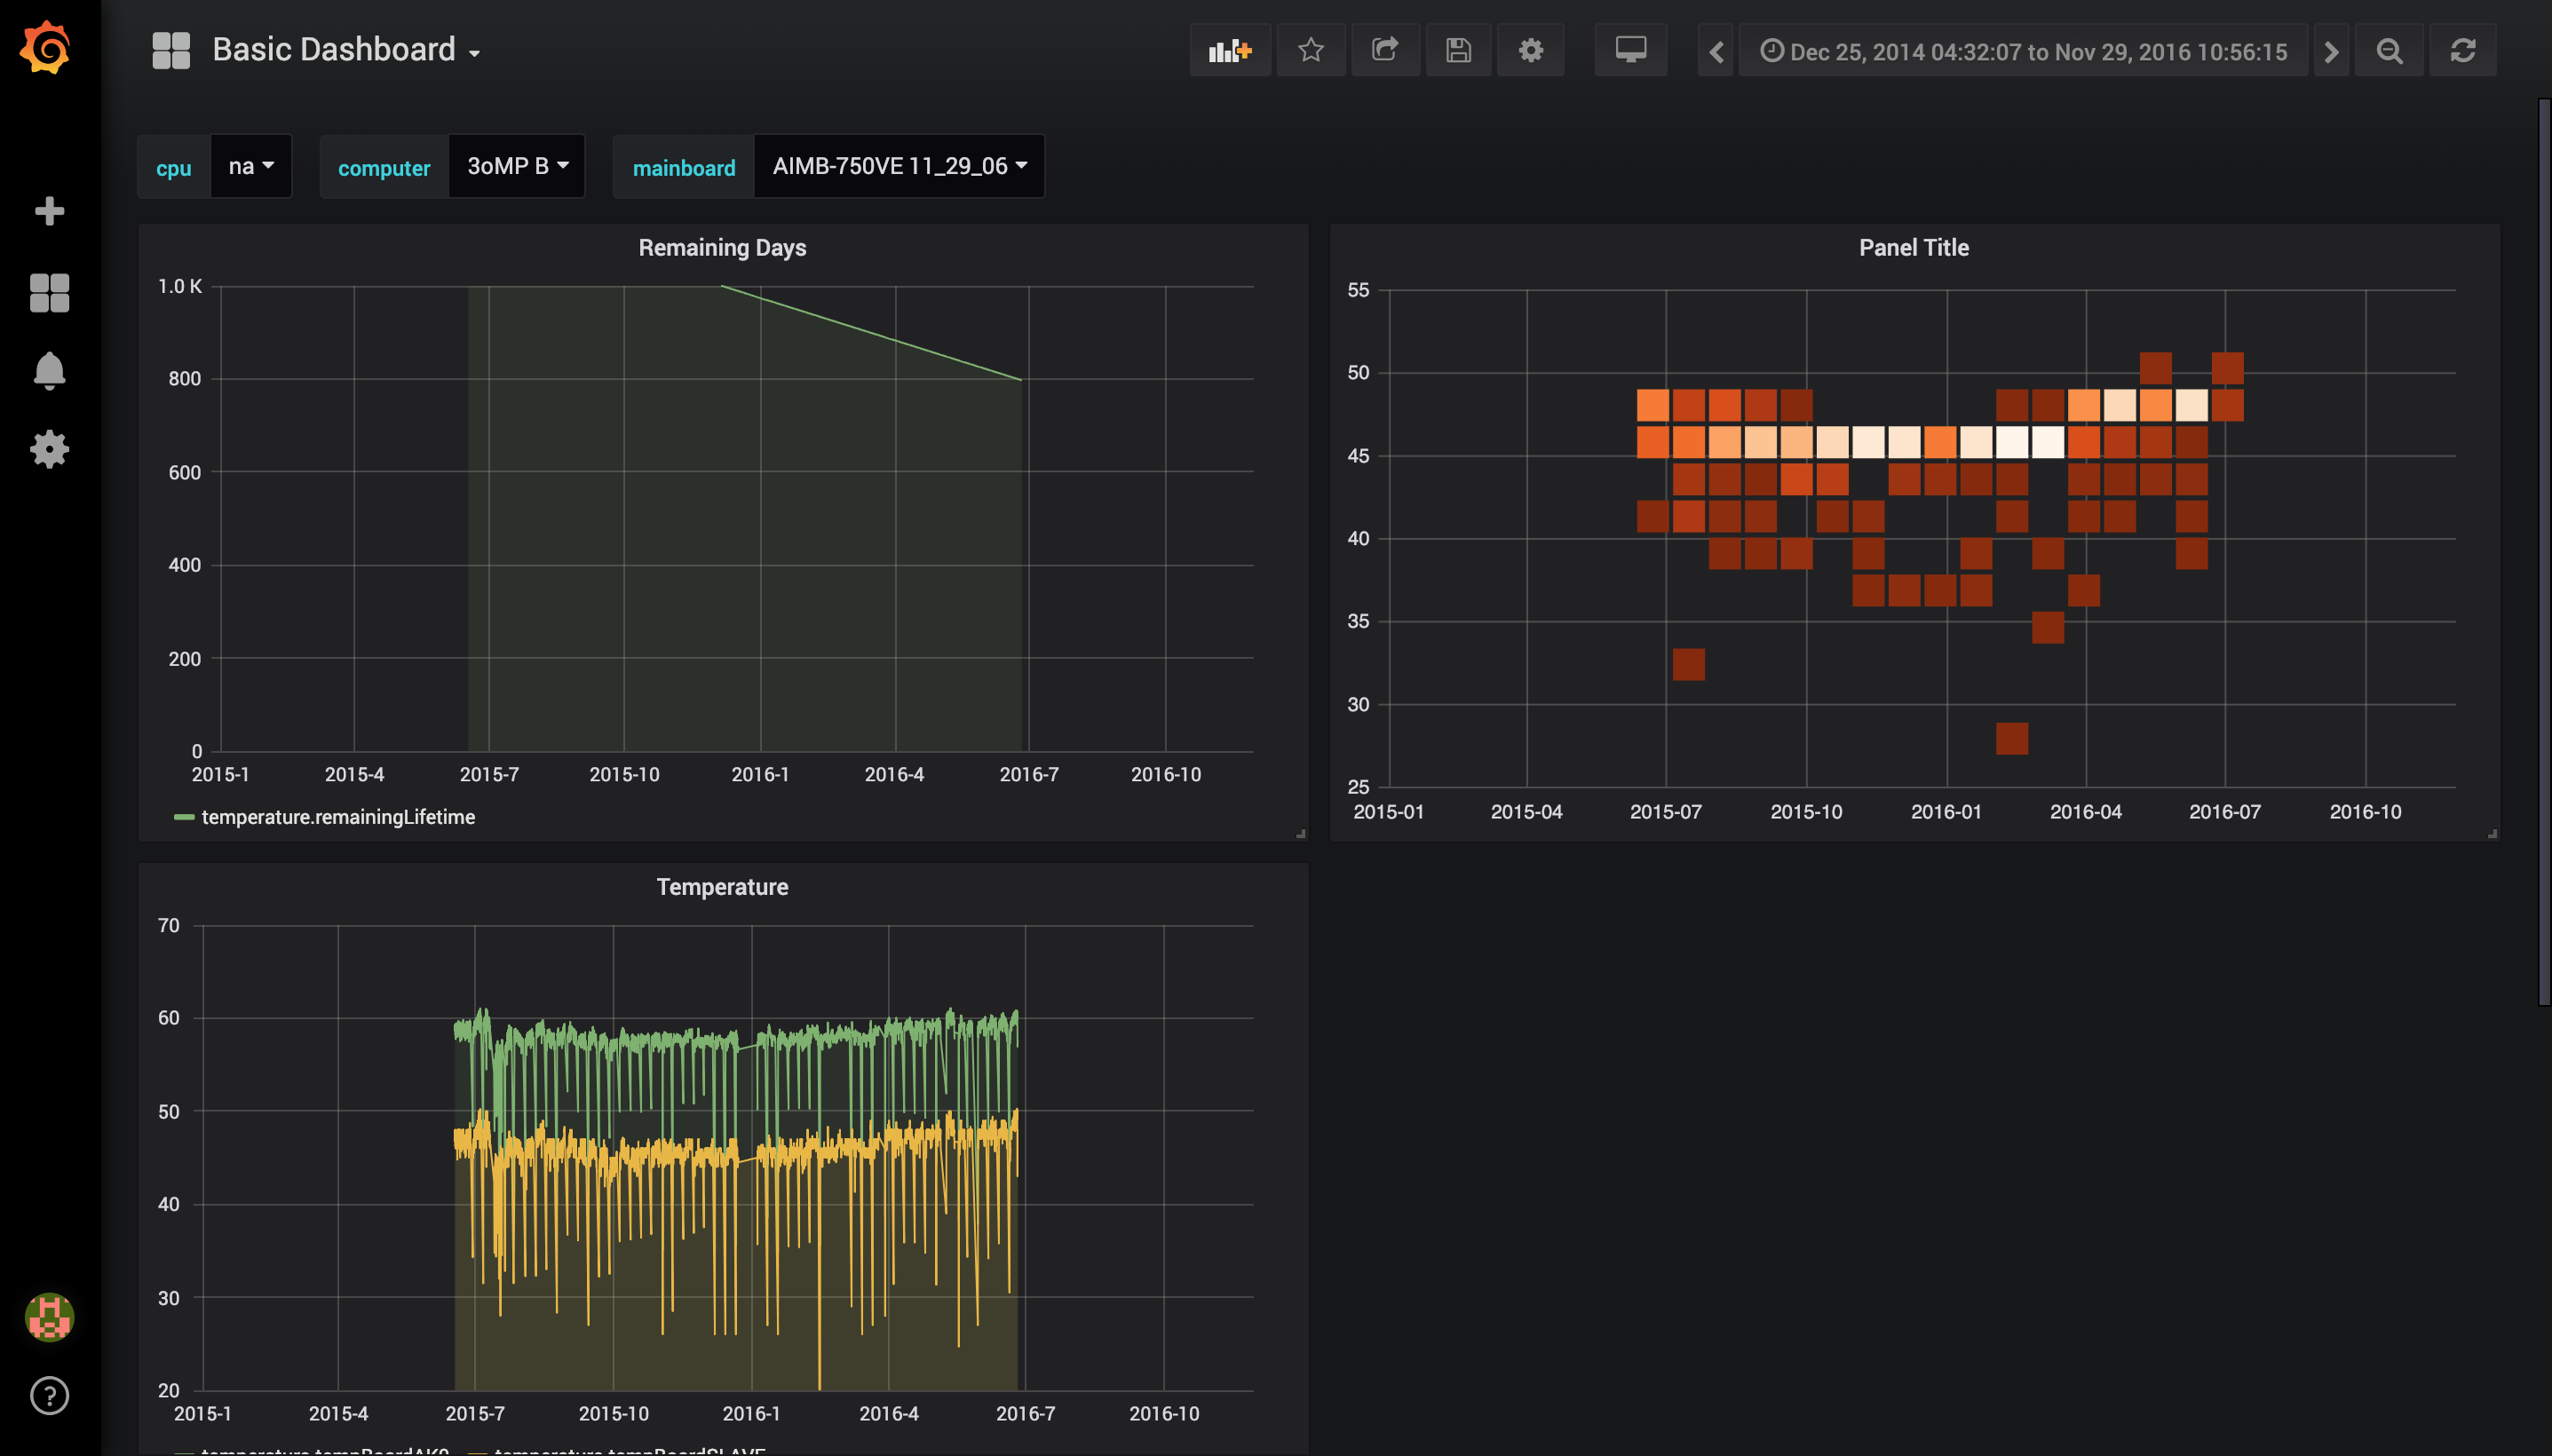Screen dimensions: 2552x1456
Task: Open the Temperature panel title menu
Action: pyautogui.click(x=722, y=887)
